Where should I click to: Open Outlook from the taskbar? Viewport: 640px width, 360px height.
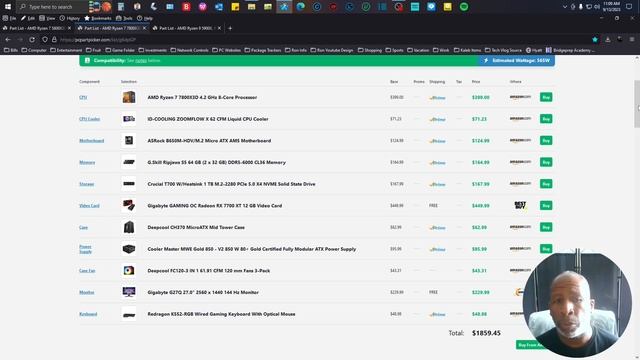pyautogui.click(x=219, y=7)
